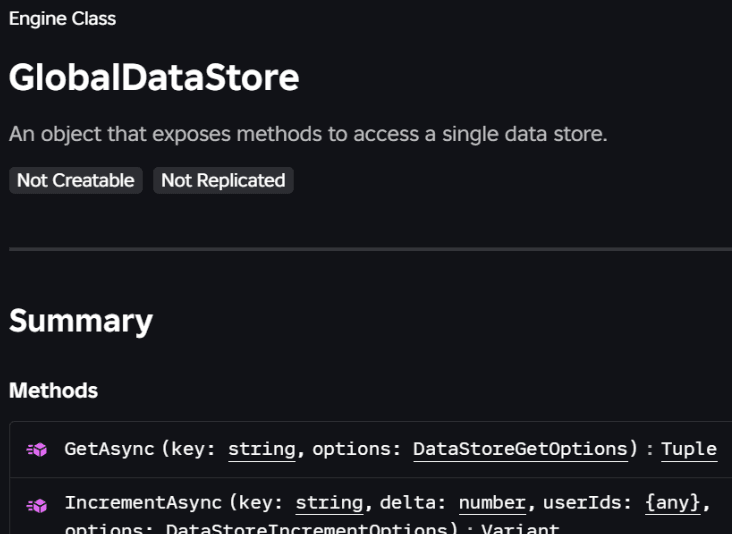Open the Tuple return type link
The height and width of the screenshot is (534, 732).
tap(689, 450)
